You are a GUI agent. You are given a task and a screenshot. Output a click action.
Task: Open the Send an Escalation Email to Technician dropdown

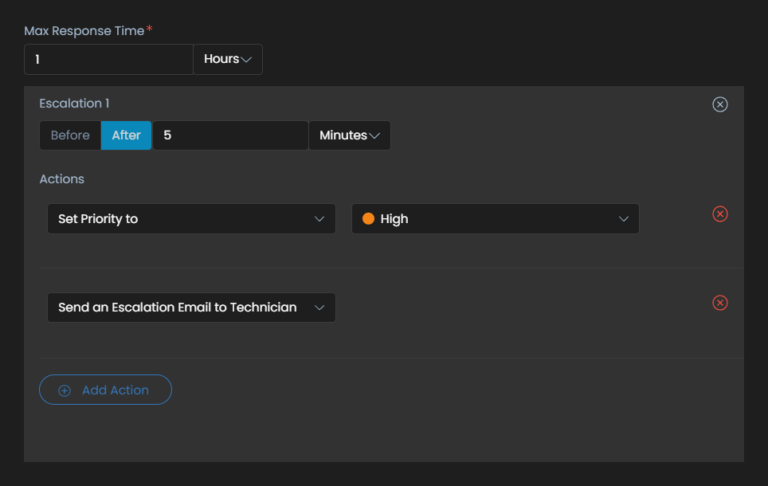coord(191,308)
